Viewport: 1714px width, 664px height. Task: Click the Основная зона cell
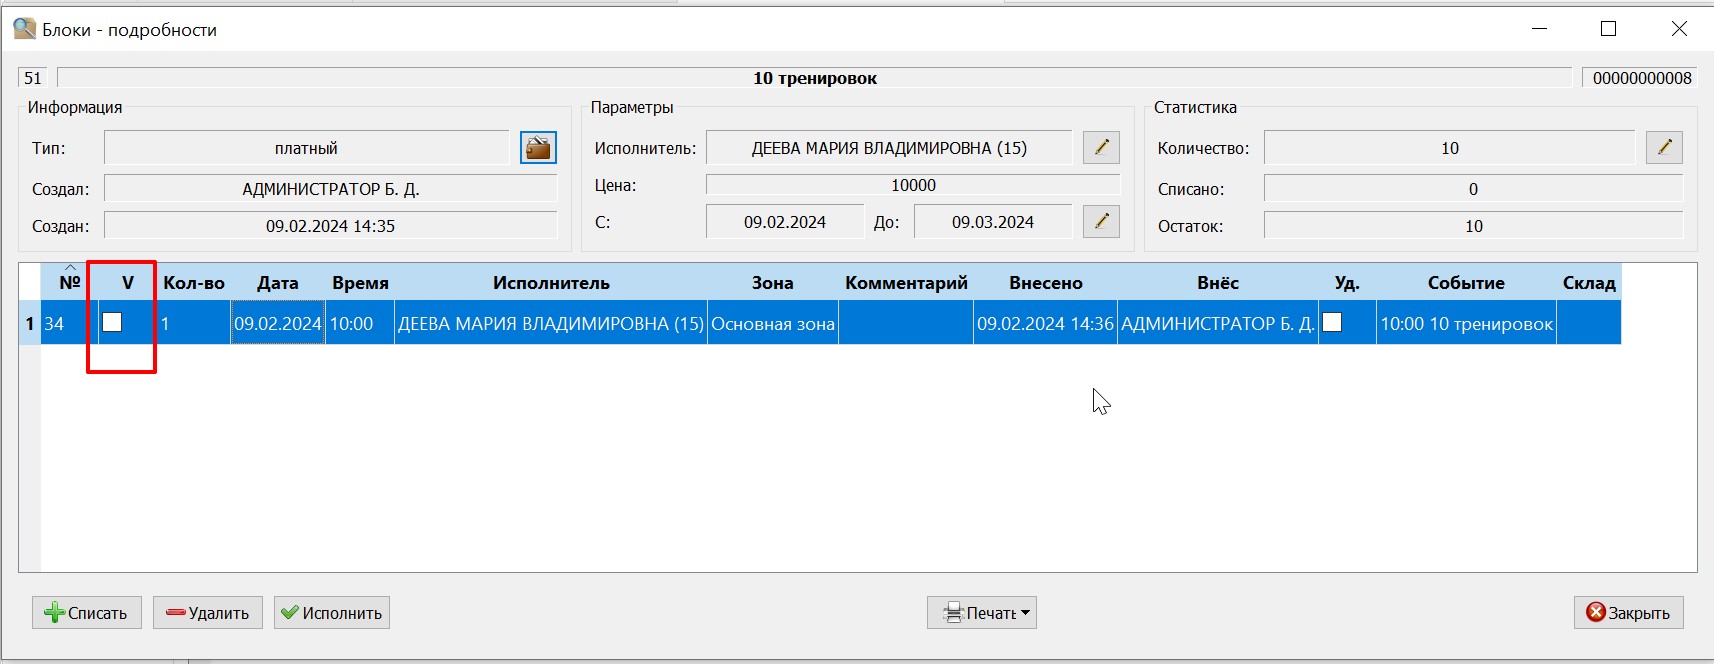(x=773, y=323)
